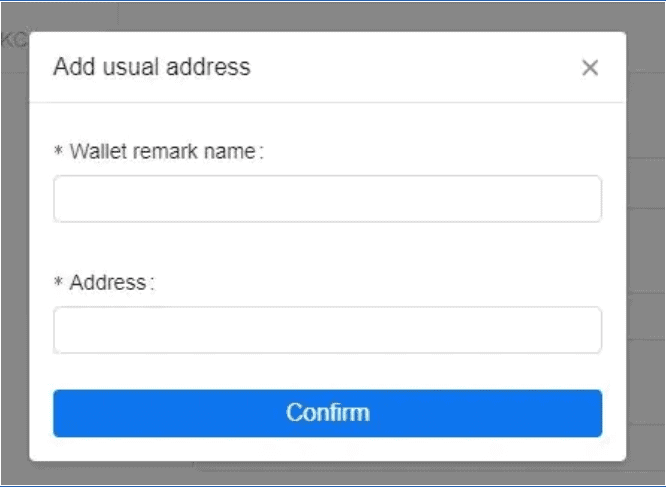The width and height of the screenshot is (666, 490).
Task: Click the dialog header bar
Action: [x=400, y=68]
